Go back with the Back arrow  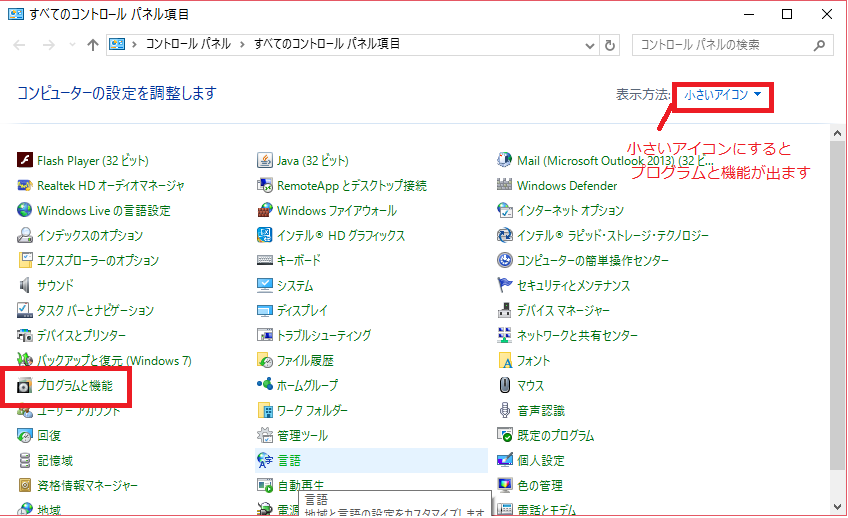coord(19,45)
